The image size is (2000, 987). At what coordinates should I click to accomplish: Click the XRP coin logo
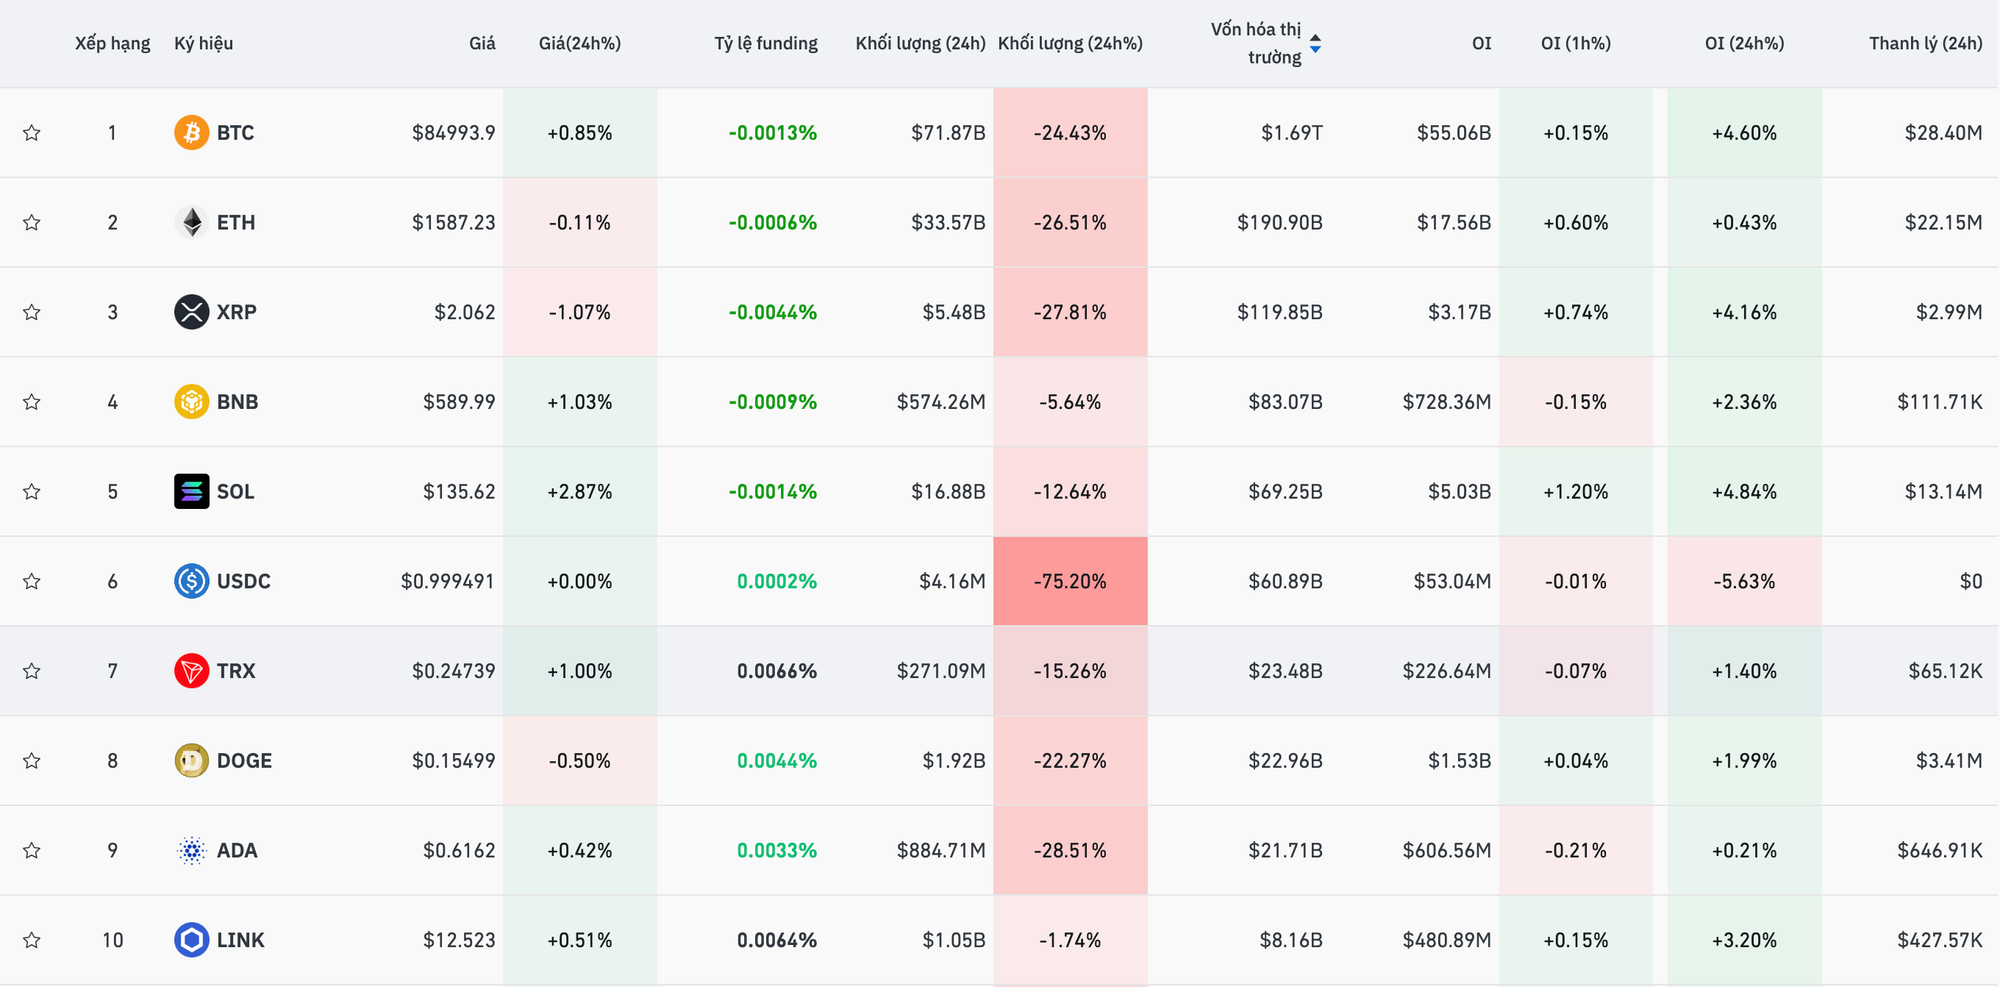[x=191, y=312]
